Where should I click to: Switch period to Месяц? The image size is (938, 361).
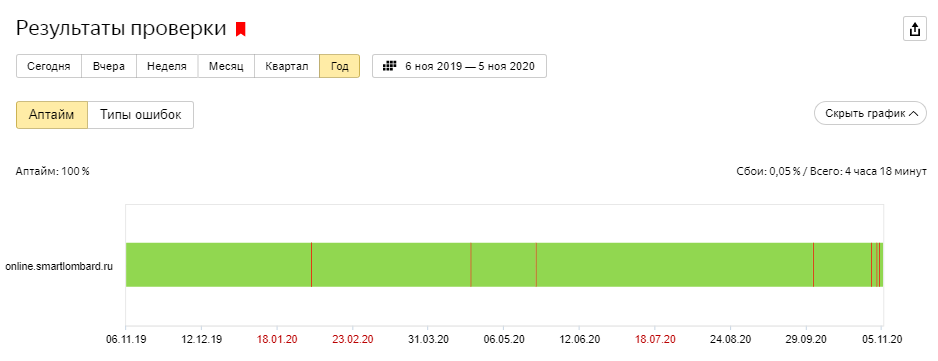pyautogui.click(x=226, y=66)
